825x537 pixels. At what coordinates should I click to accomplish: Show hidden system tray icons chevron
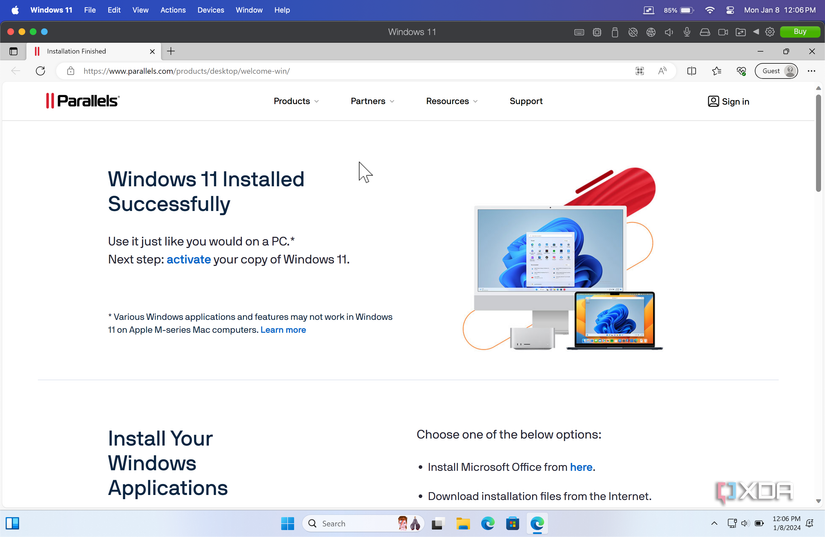coord(714,523)
